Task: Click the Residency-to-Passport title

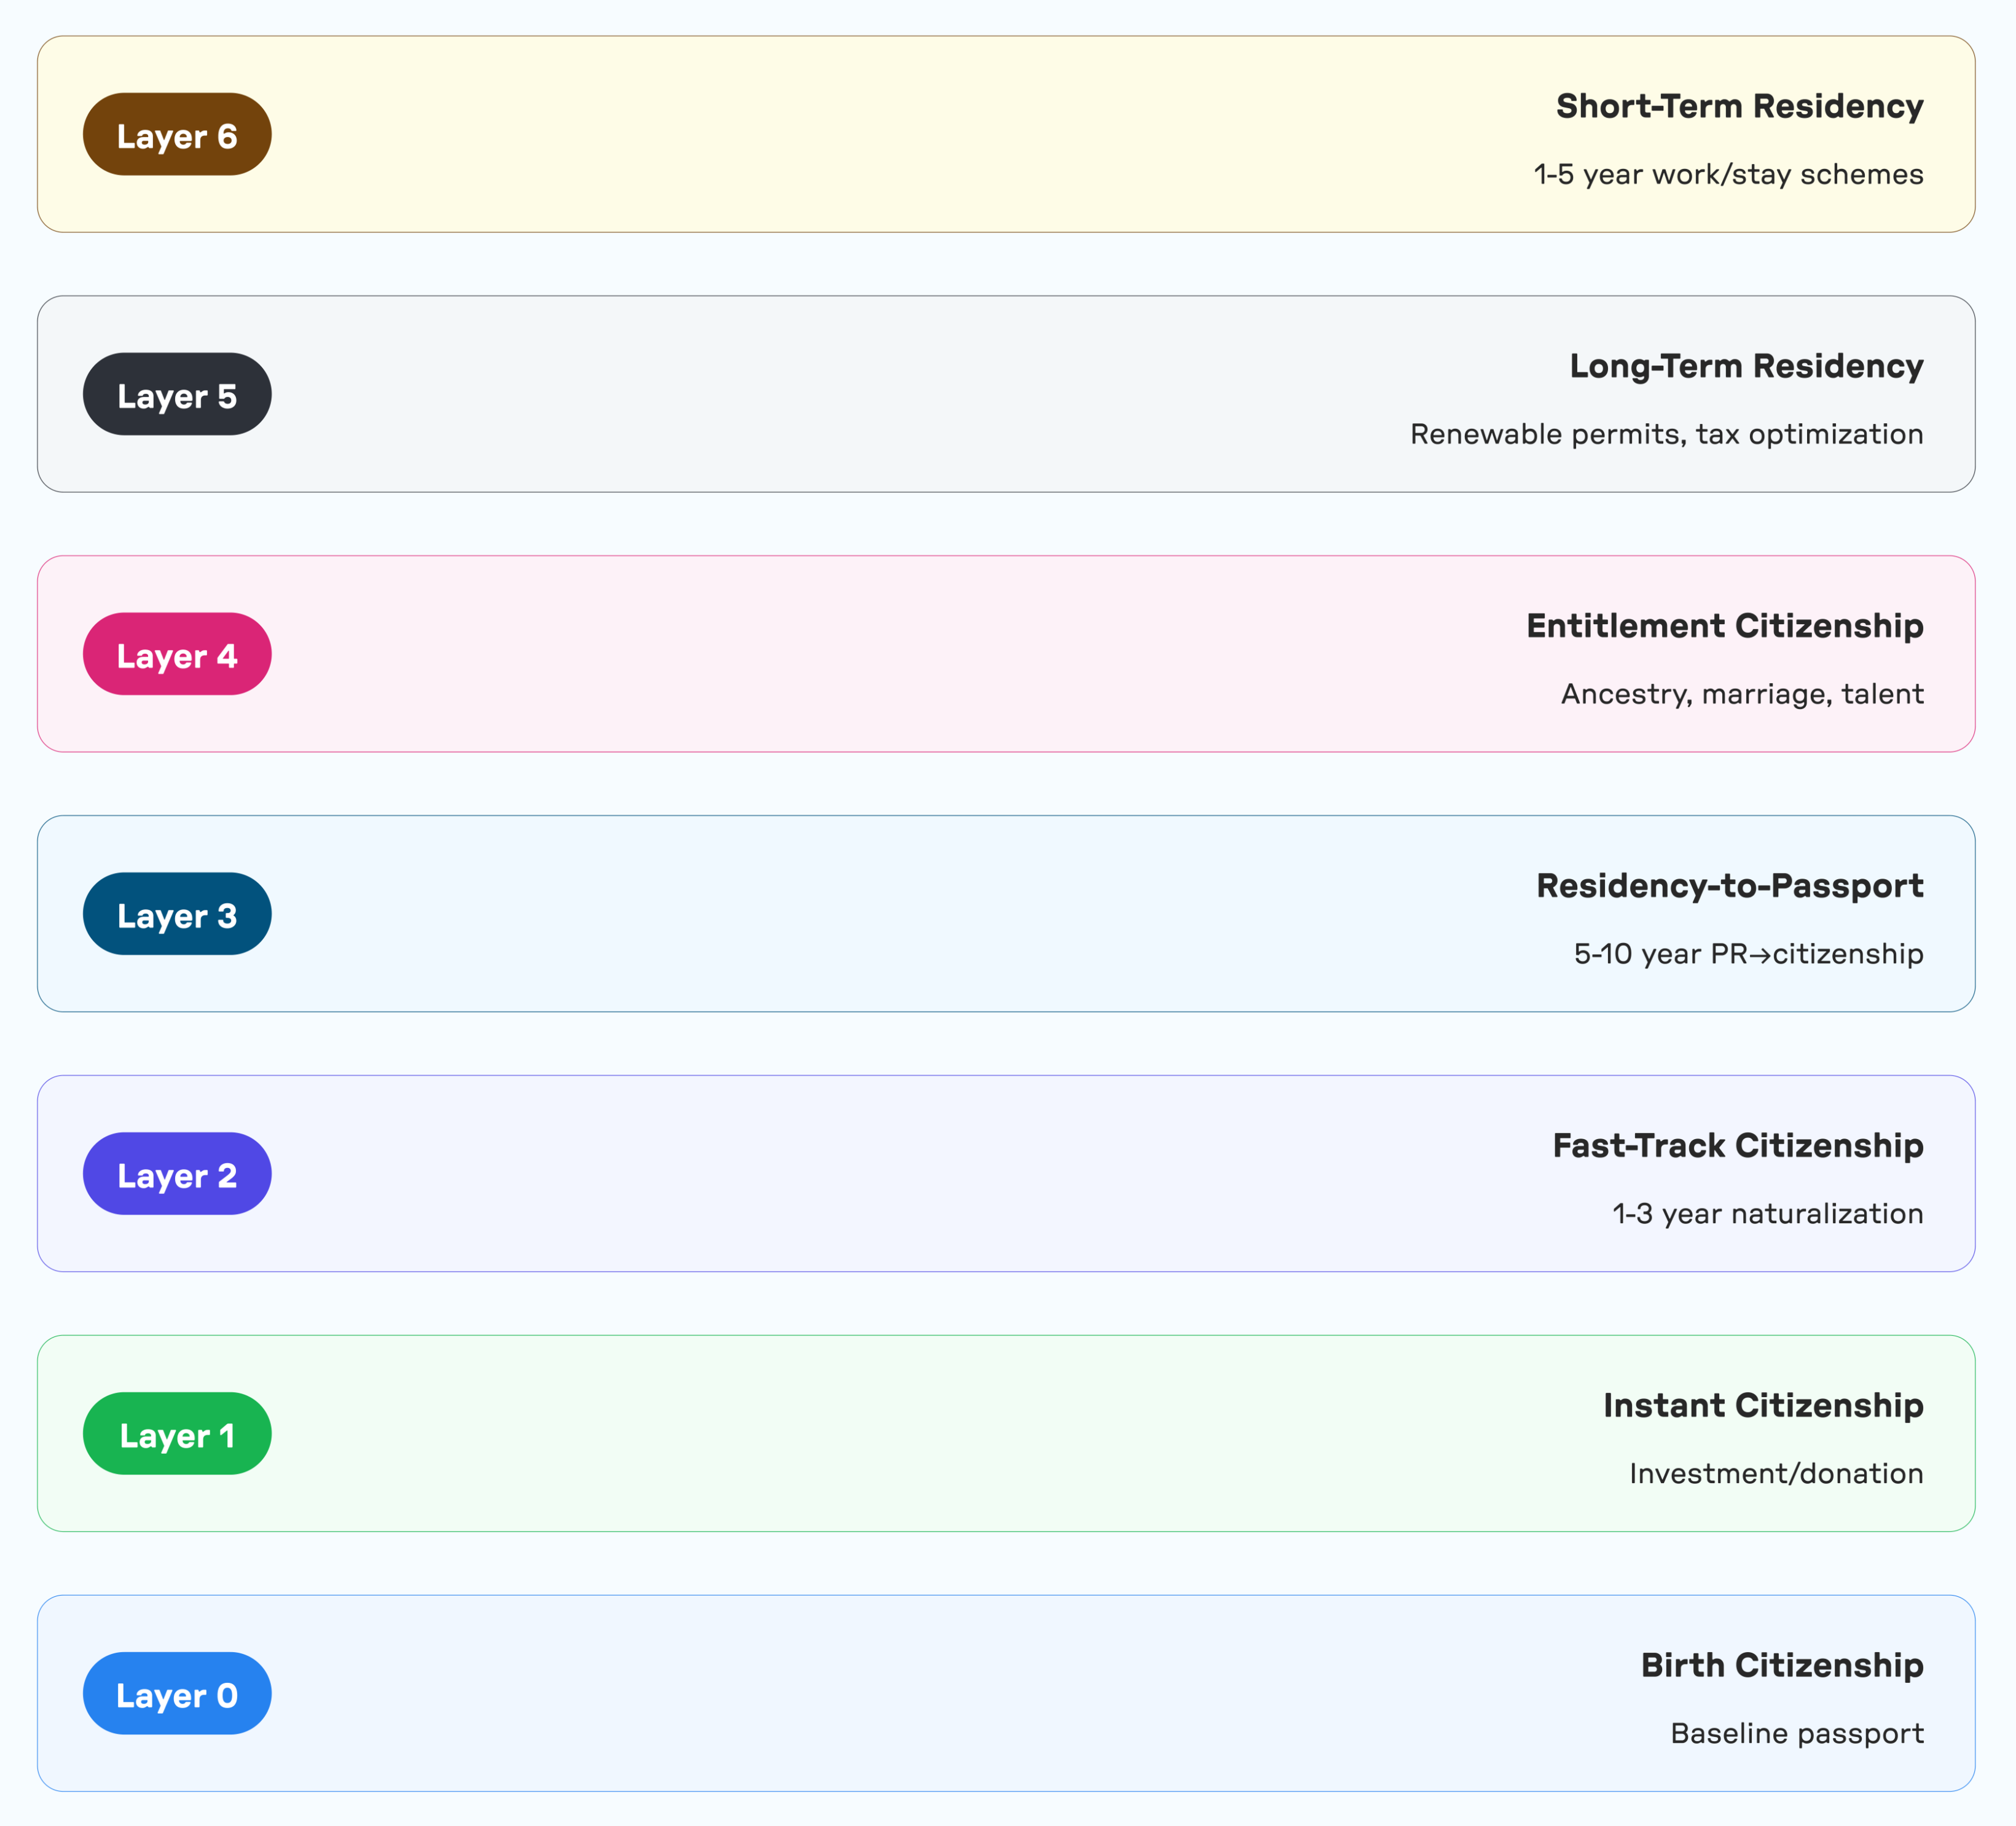Action: (x=1729, y=886)
